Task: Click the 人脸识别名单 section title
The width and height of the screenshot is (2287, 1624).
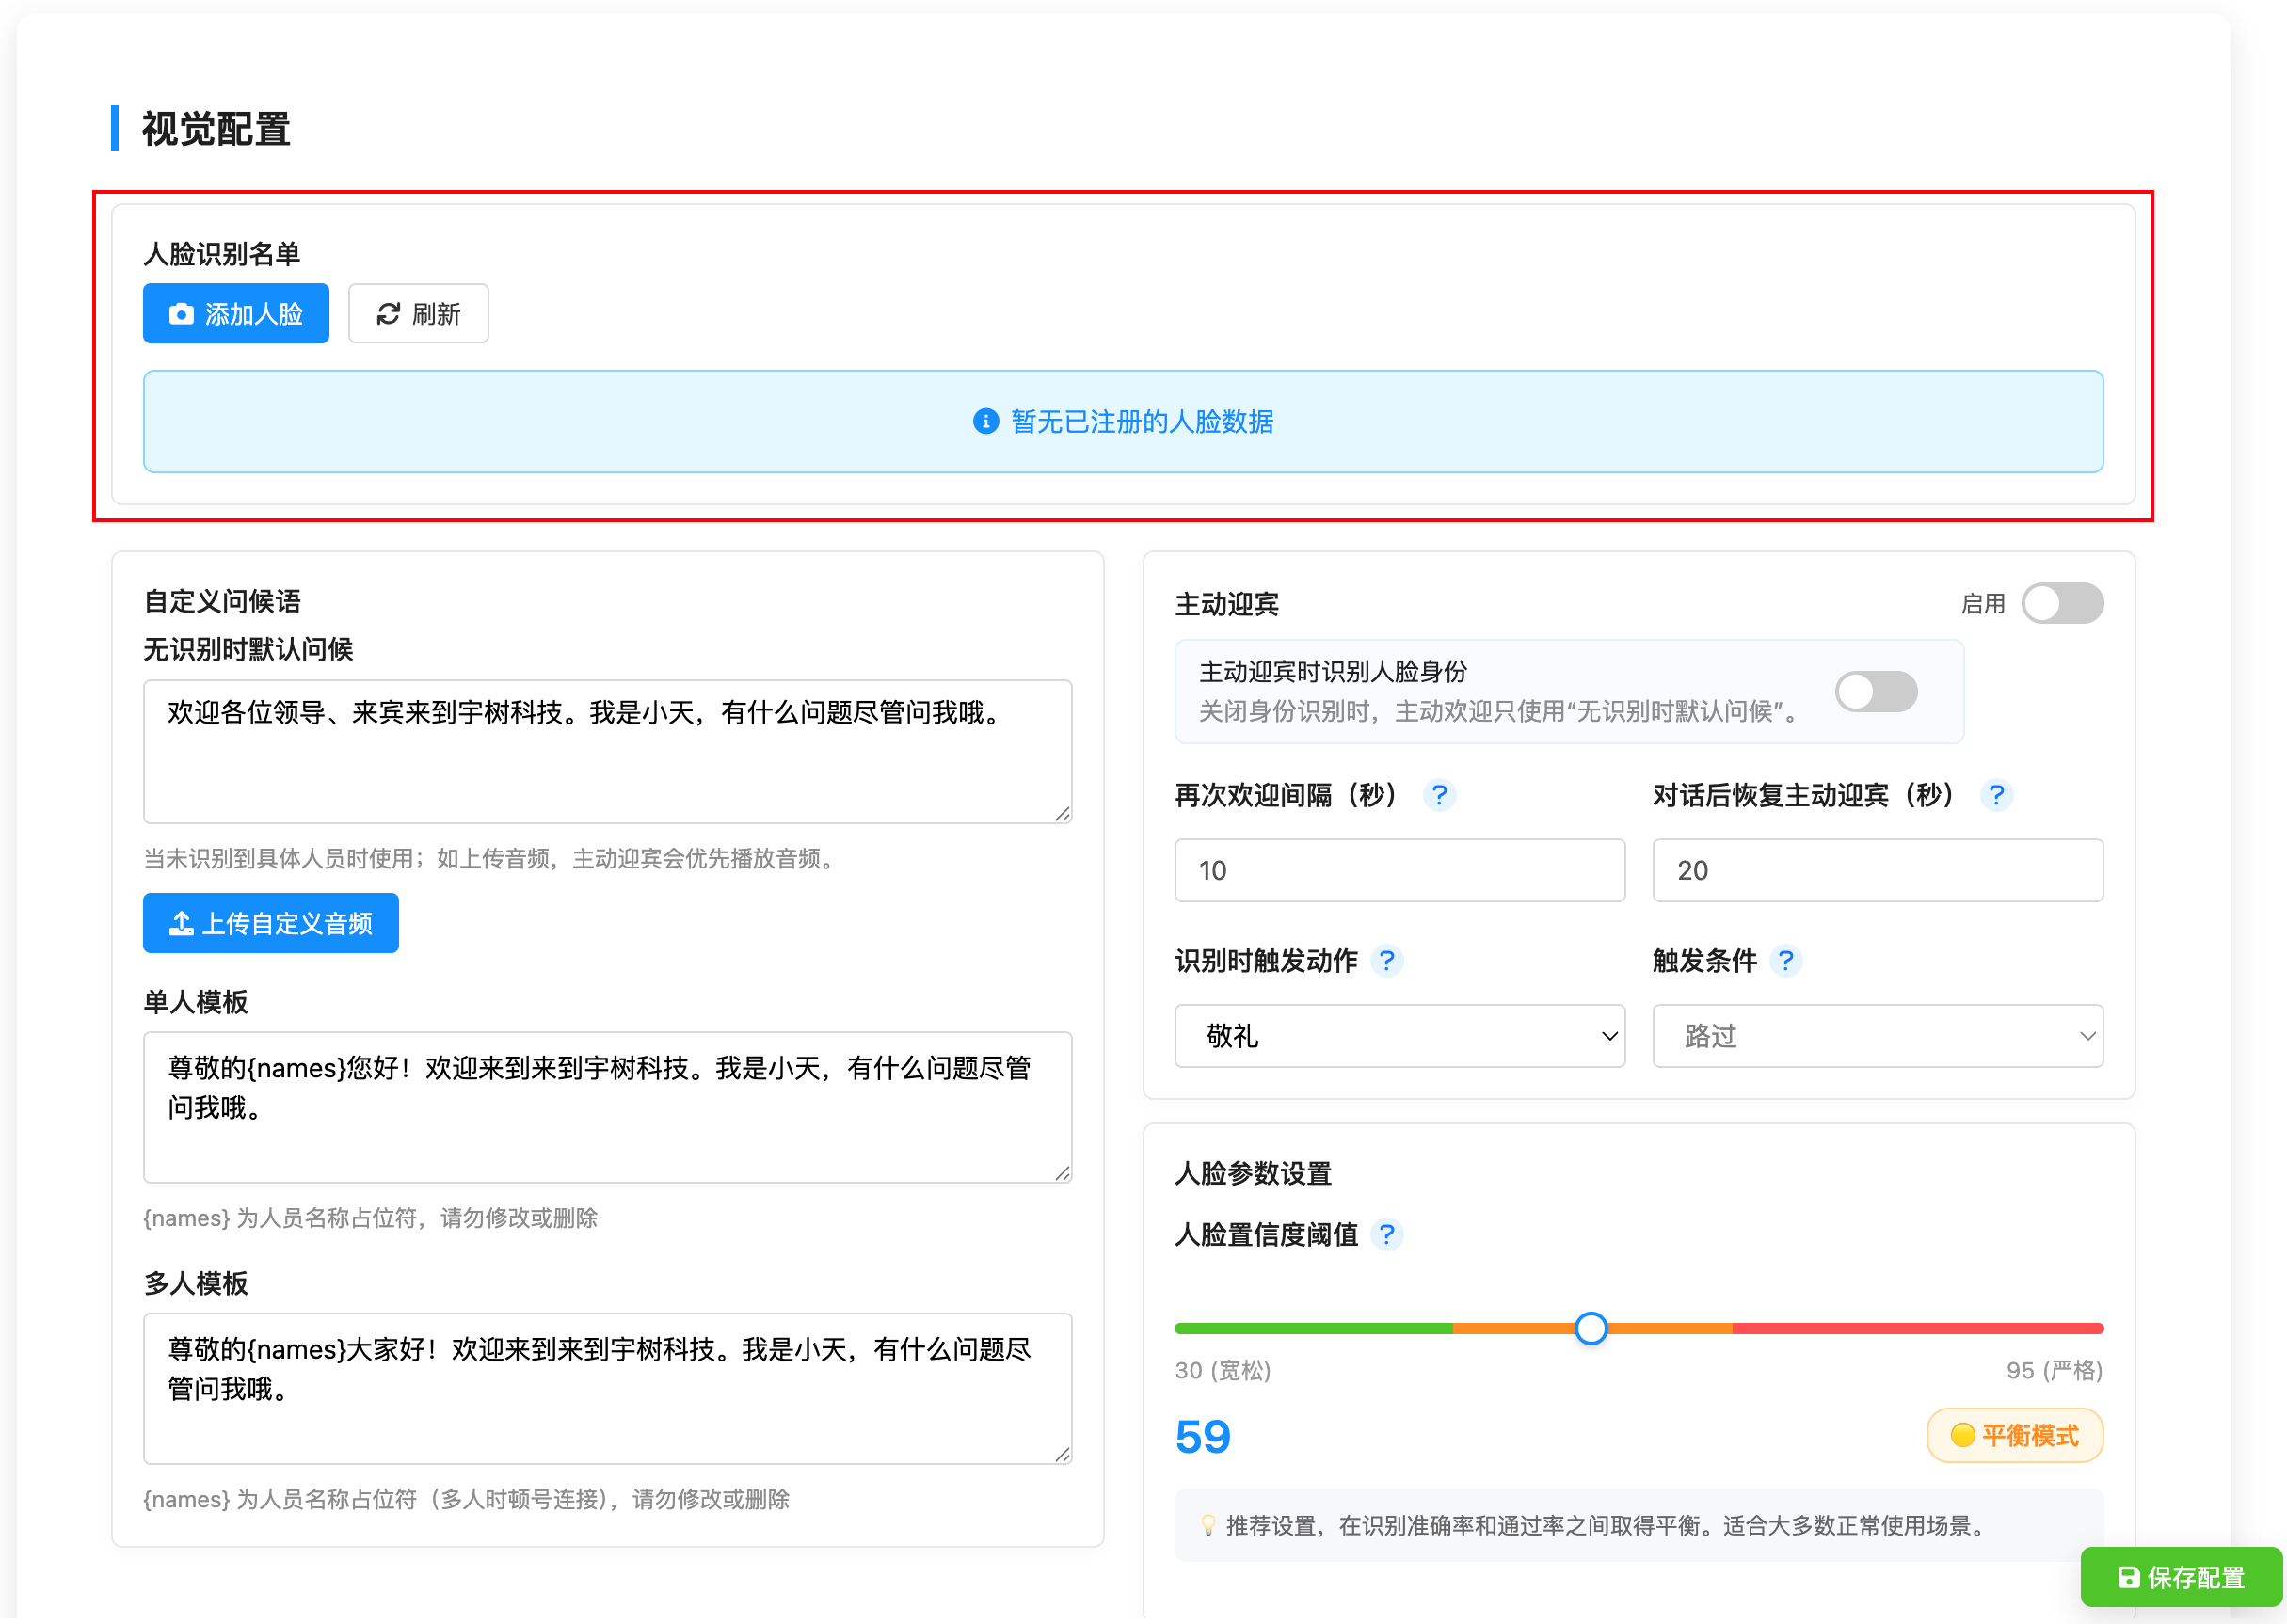Action: 222,254
